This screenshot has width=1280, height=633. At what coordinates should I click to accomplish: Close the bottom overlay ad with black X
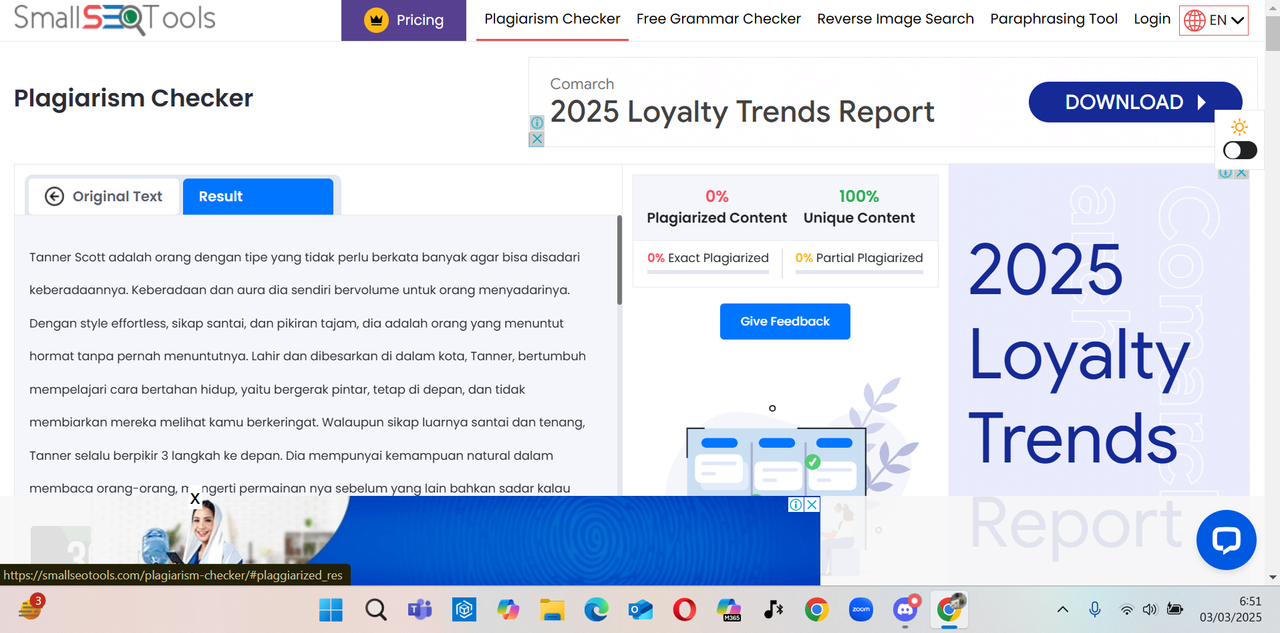(195, 498)
